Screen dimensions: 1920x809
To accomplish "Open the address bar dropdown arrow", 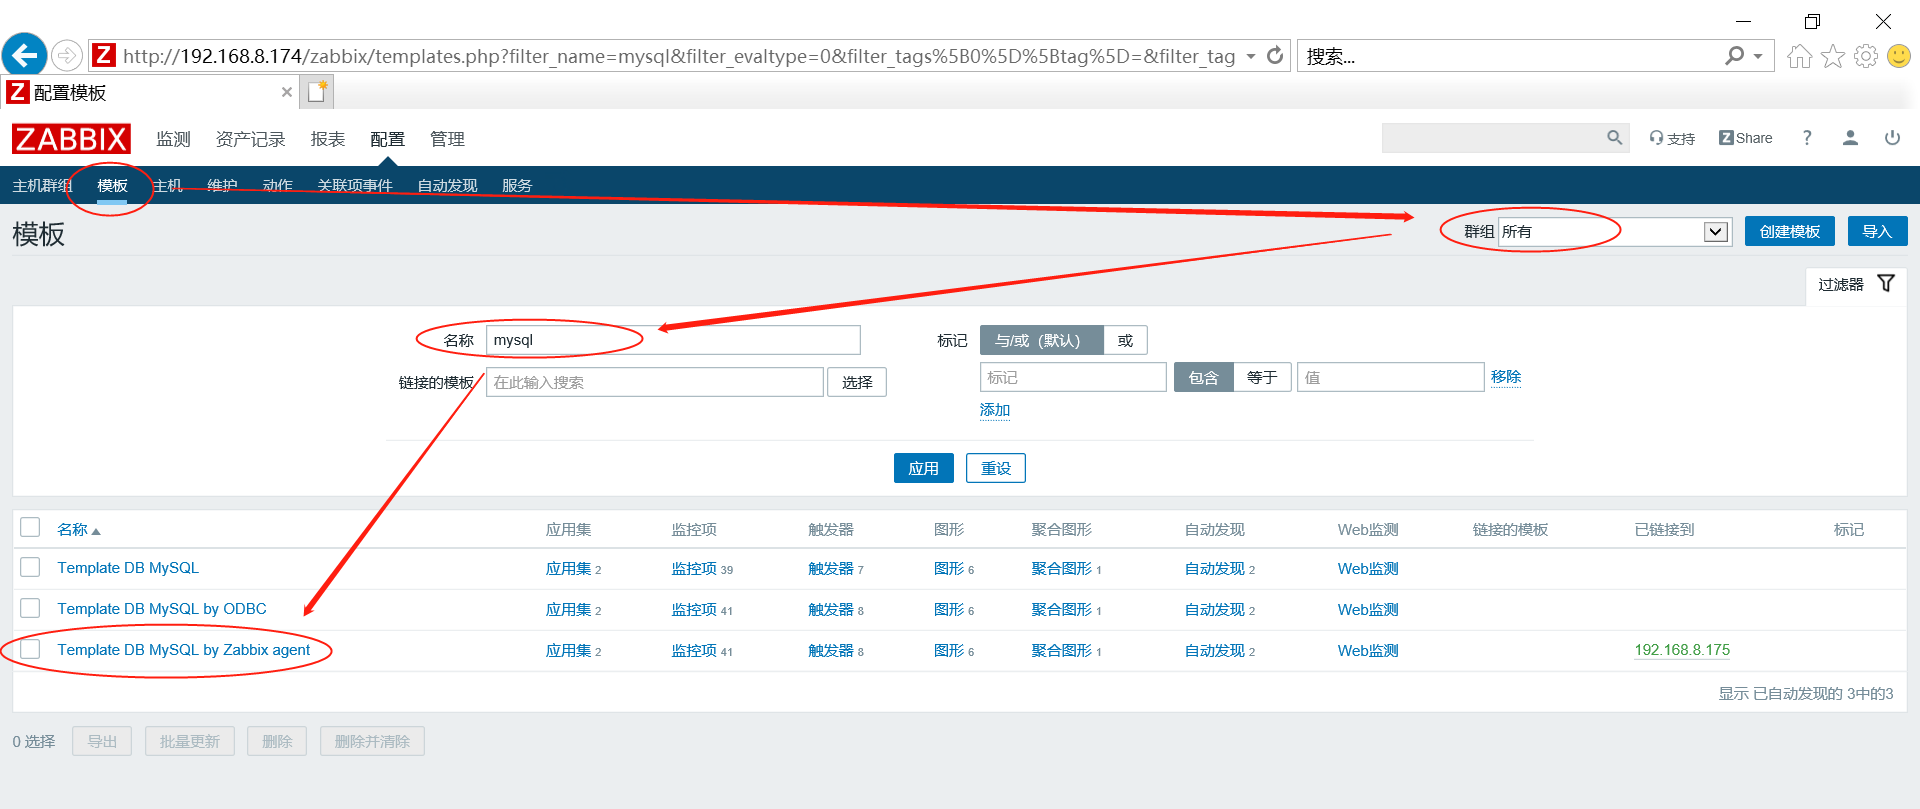I will click(1251, 56).
